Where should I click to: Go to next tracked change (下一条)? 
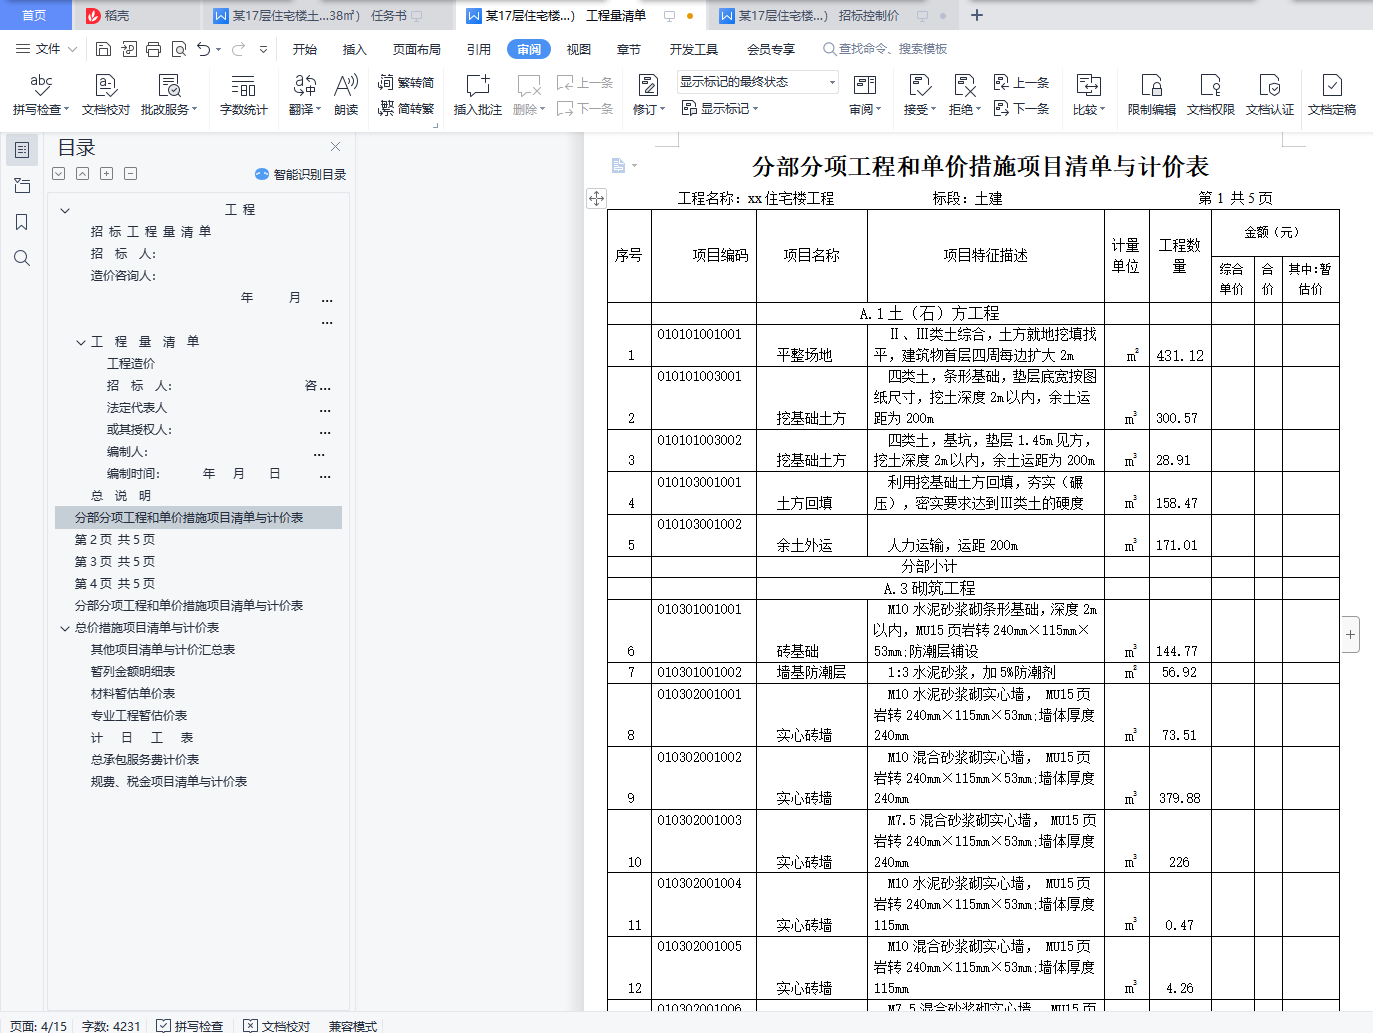click(x=1022, y=108)
